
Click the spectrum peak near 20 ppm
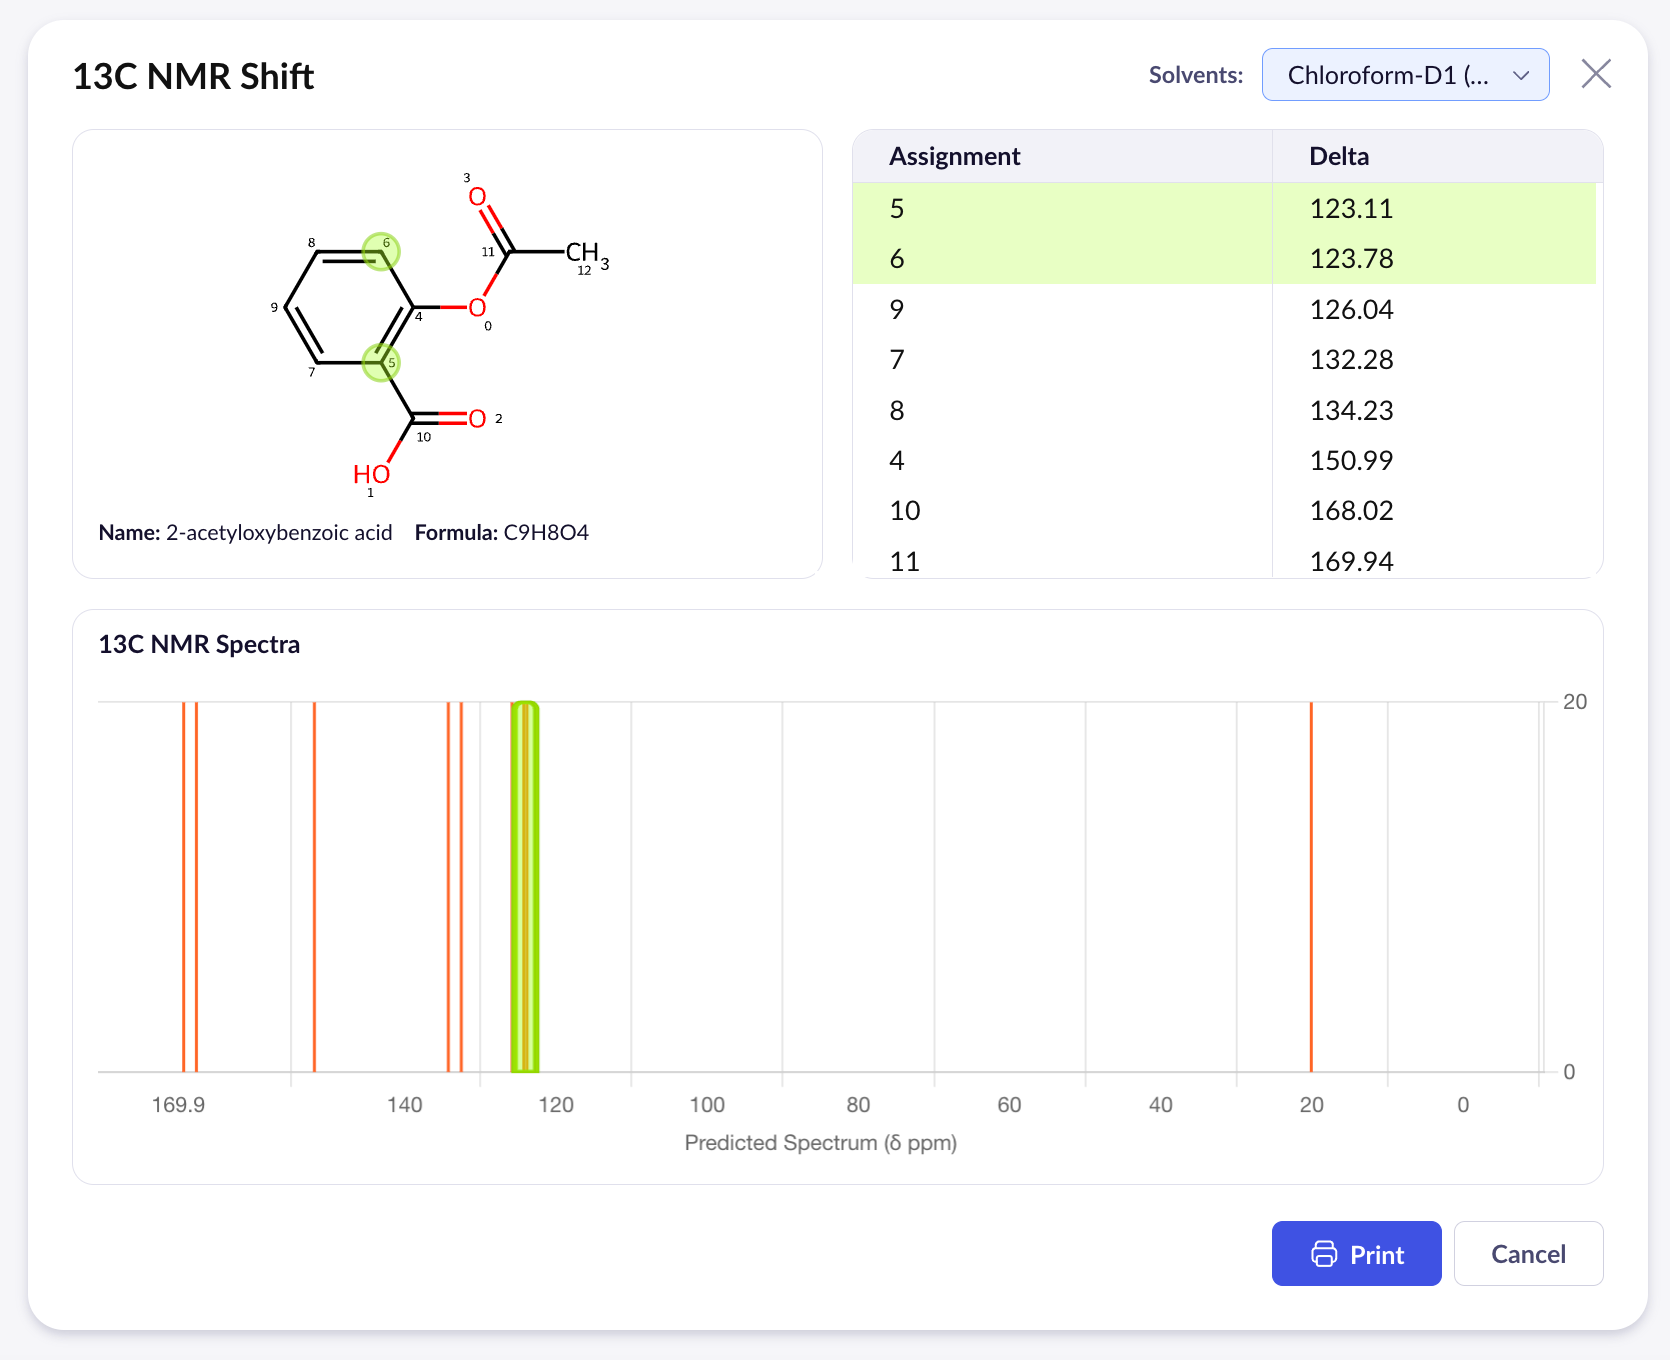point(1311,886)
